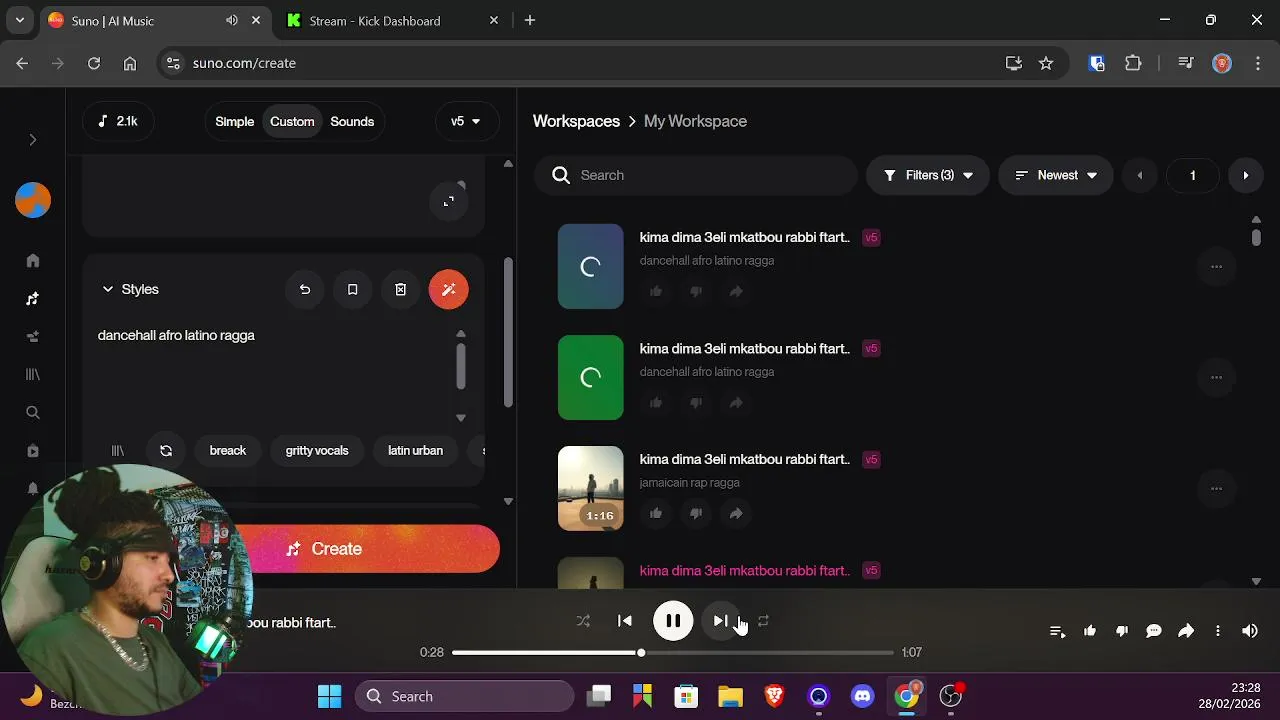1280x720 pixels.
Task: Click the bookmark icon in Styles section
Action: (352, 289)
